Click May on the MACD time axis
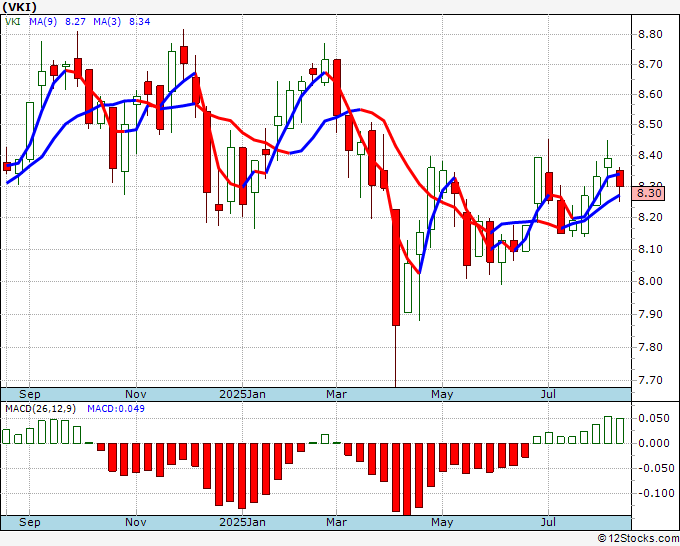Viewport: 680px width, 546px height. coord(442,522)
